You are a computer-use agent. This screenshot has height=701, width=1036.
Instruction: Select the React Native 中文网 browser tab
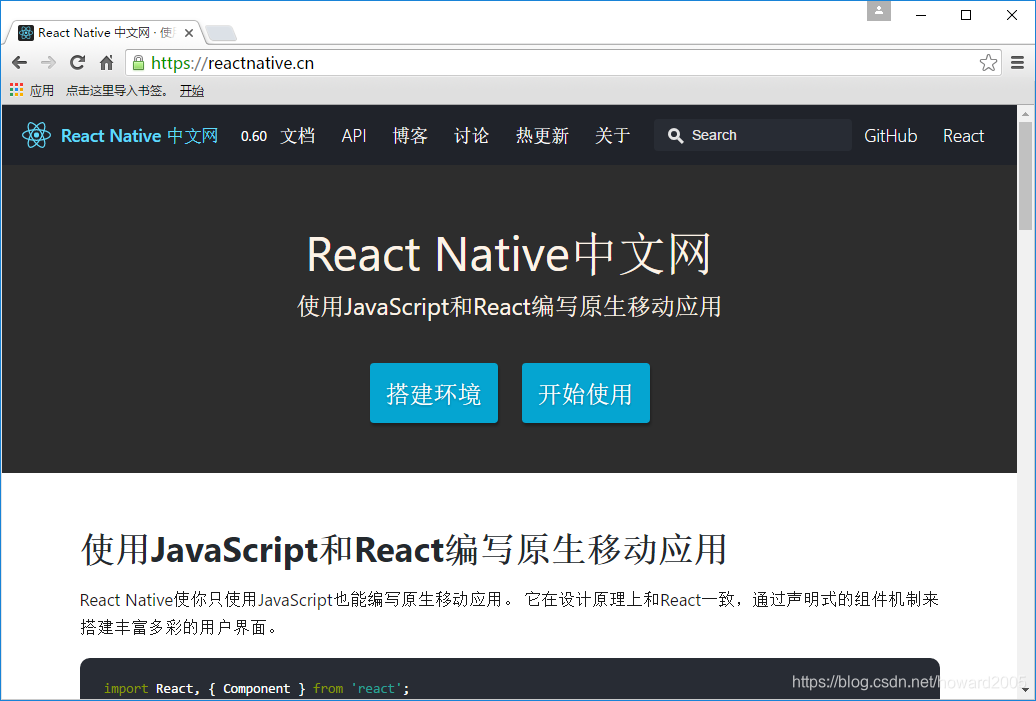[106, 33]
